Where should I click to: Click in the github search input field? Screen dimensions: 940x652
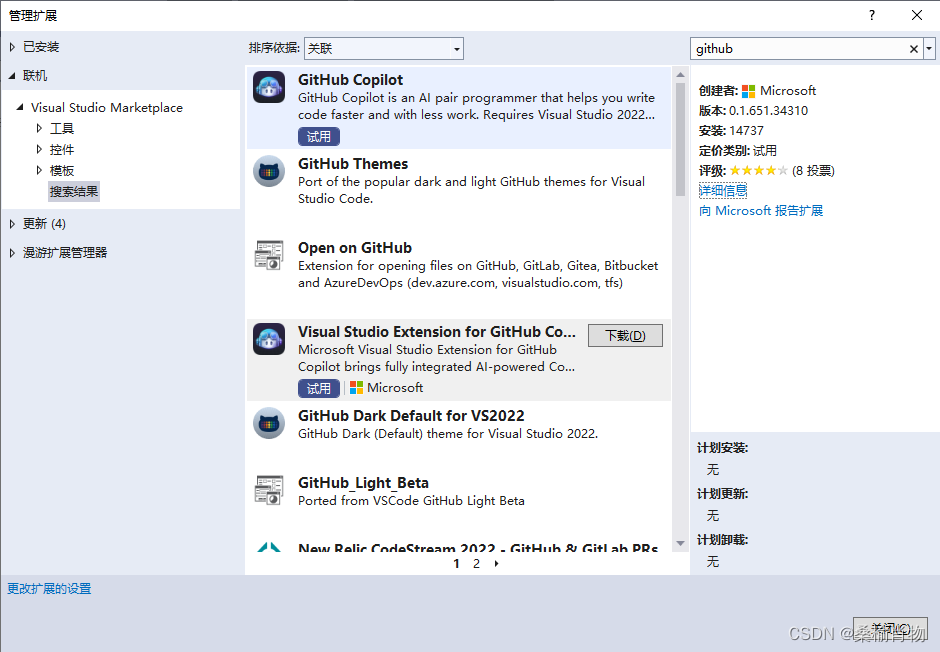tap(800, 49)
